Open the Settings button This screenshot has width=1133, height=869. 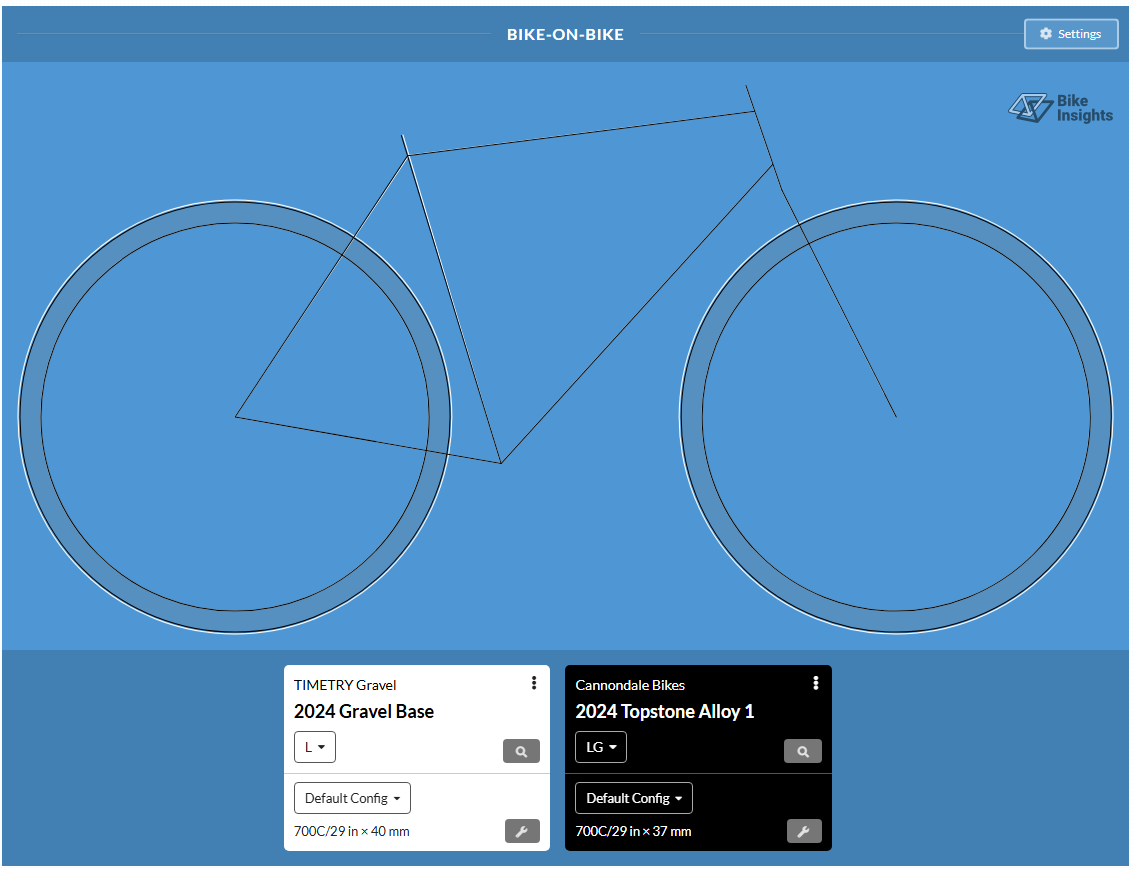1071,34
